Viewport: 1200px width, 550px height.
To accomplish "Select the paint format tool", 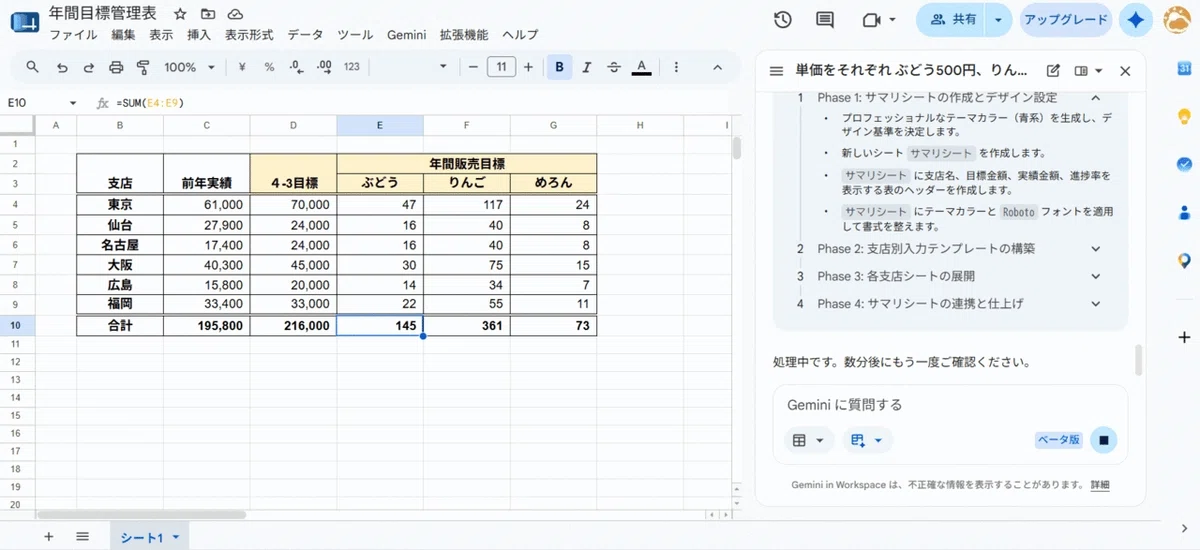I will [x=142, y=67].
